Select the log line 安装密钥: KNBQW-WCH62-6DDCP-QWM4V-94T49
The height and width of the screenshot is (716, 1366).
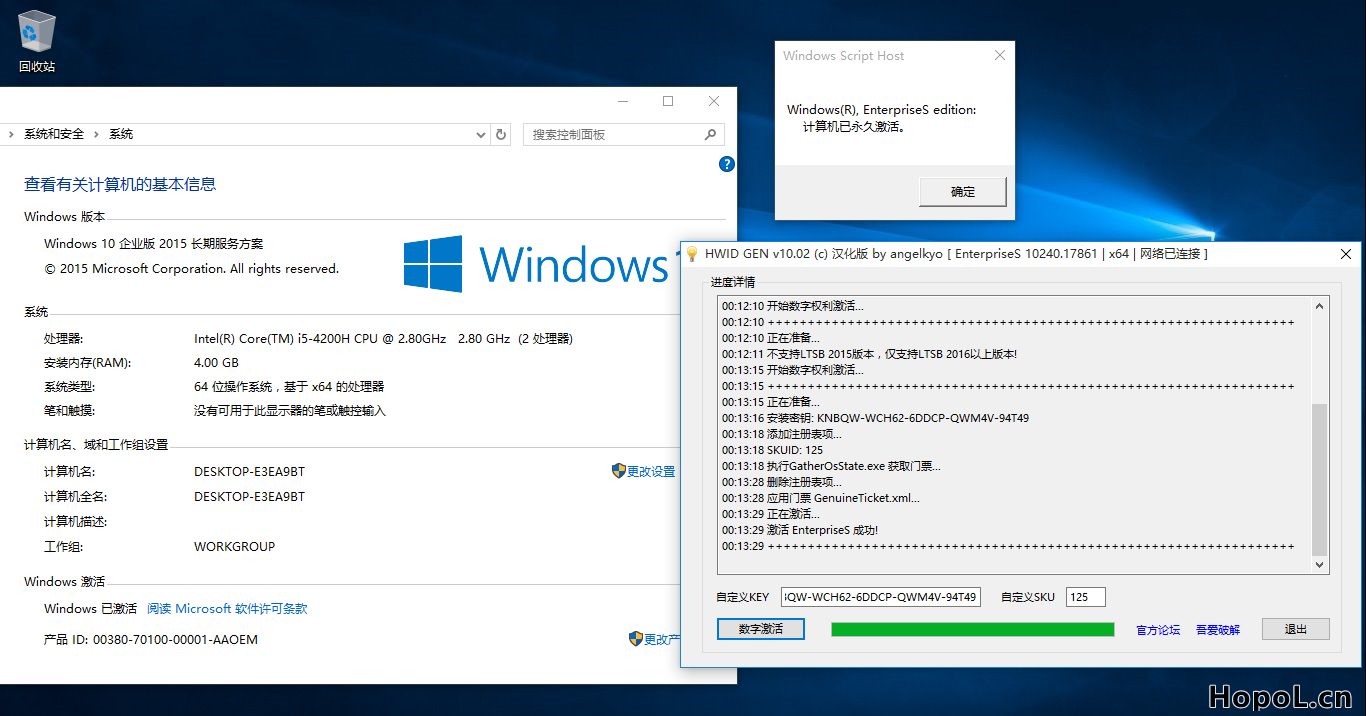point(875,418)
